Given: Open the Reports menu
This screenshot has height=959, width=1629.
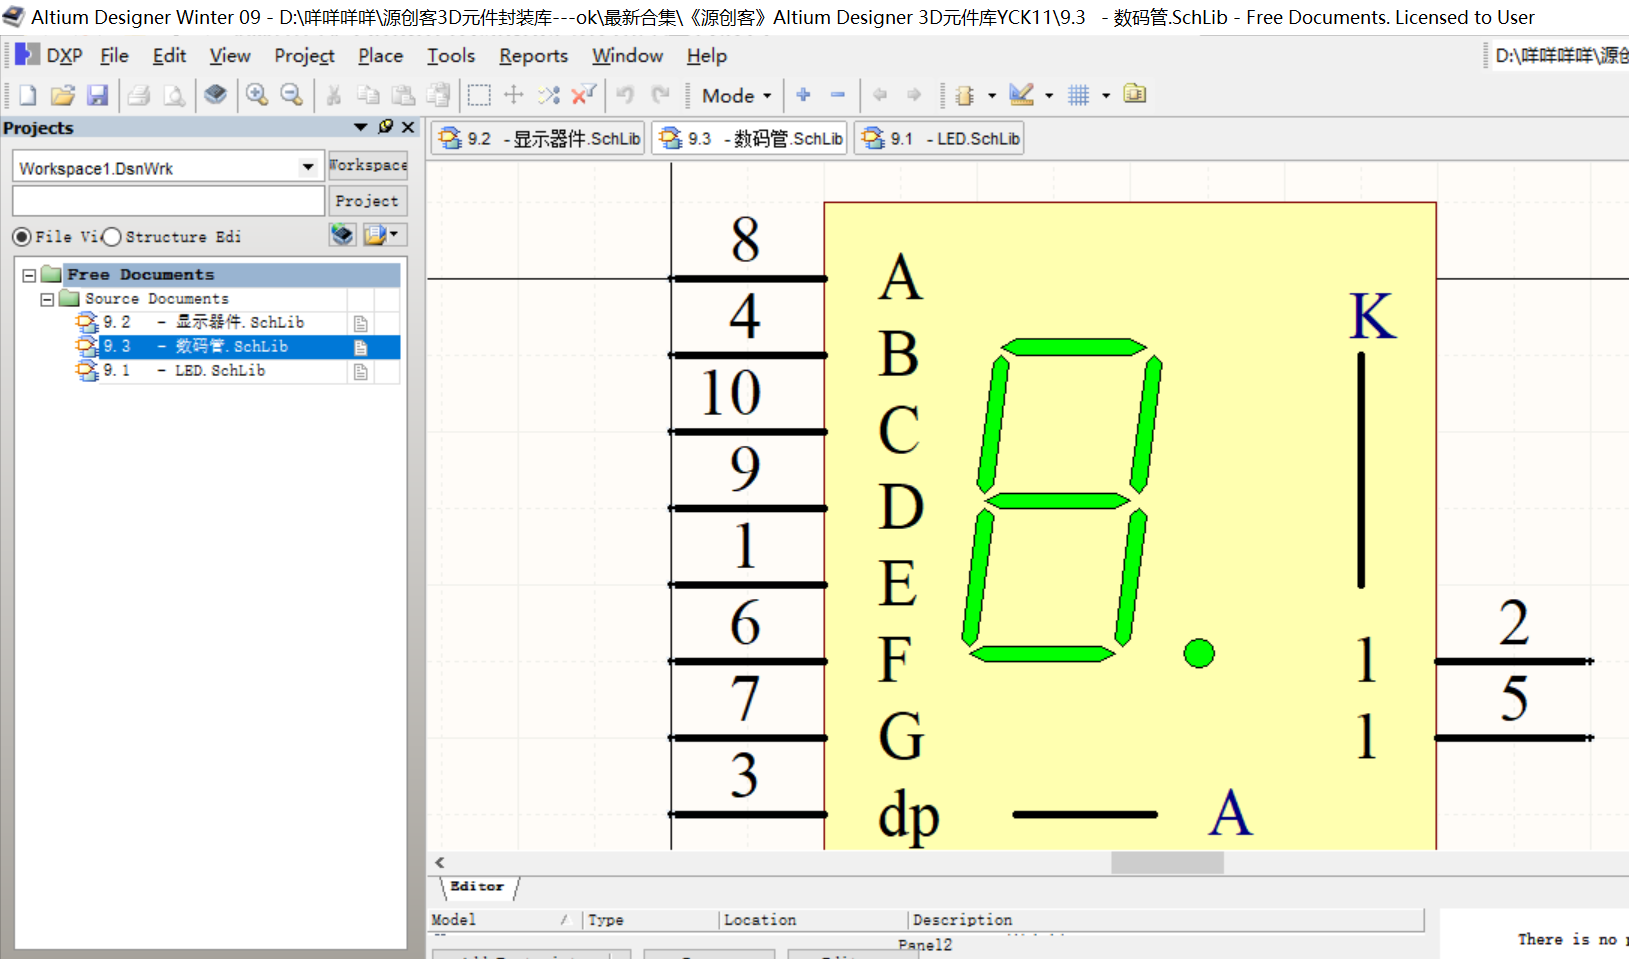Looking at the screenshot, I should point(534,56).
